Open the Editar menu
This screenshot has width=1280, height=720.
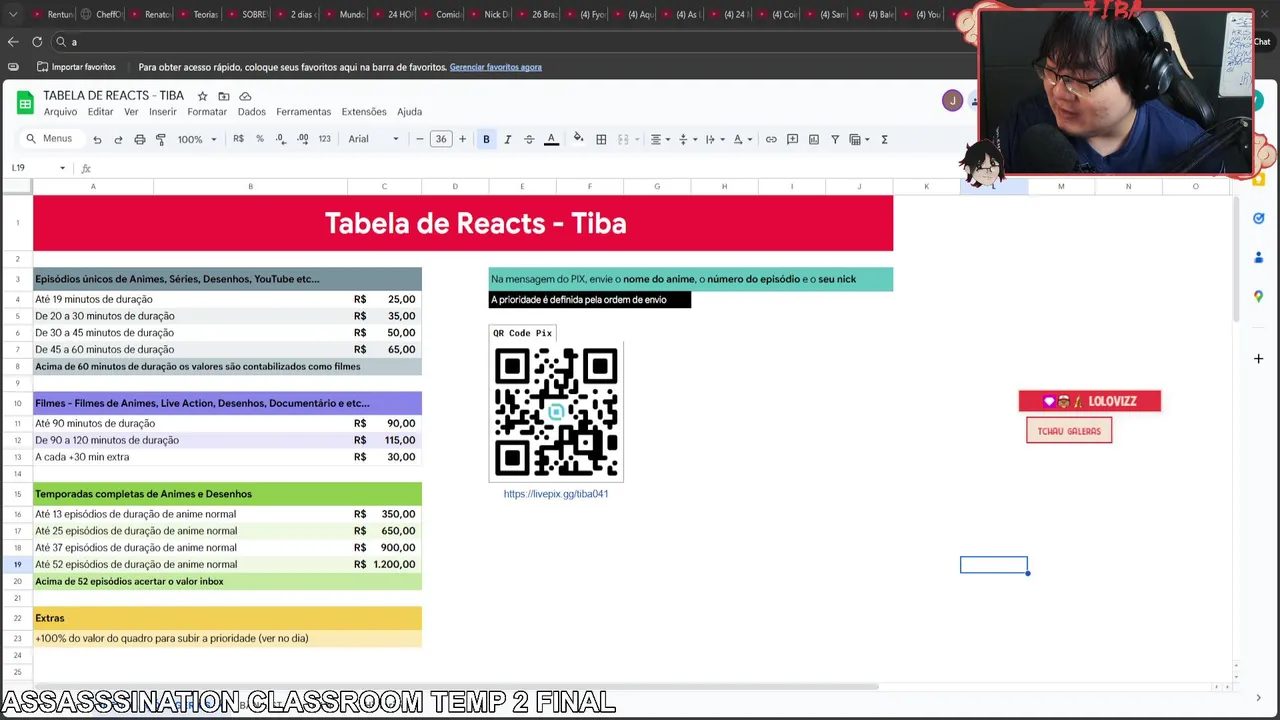(x=100, y=112)
